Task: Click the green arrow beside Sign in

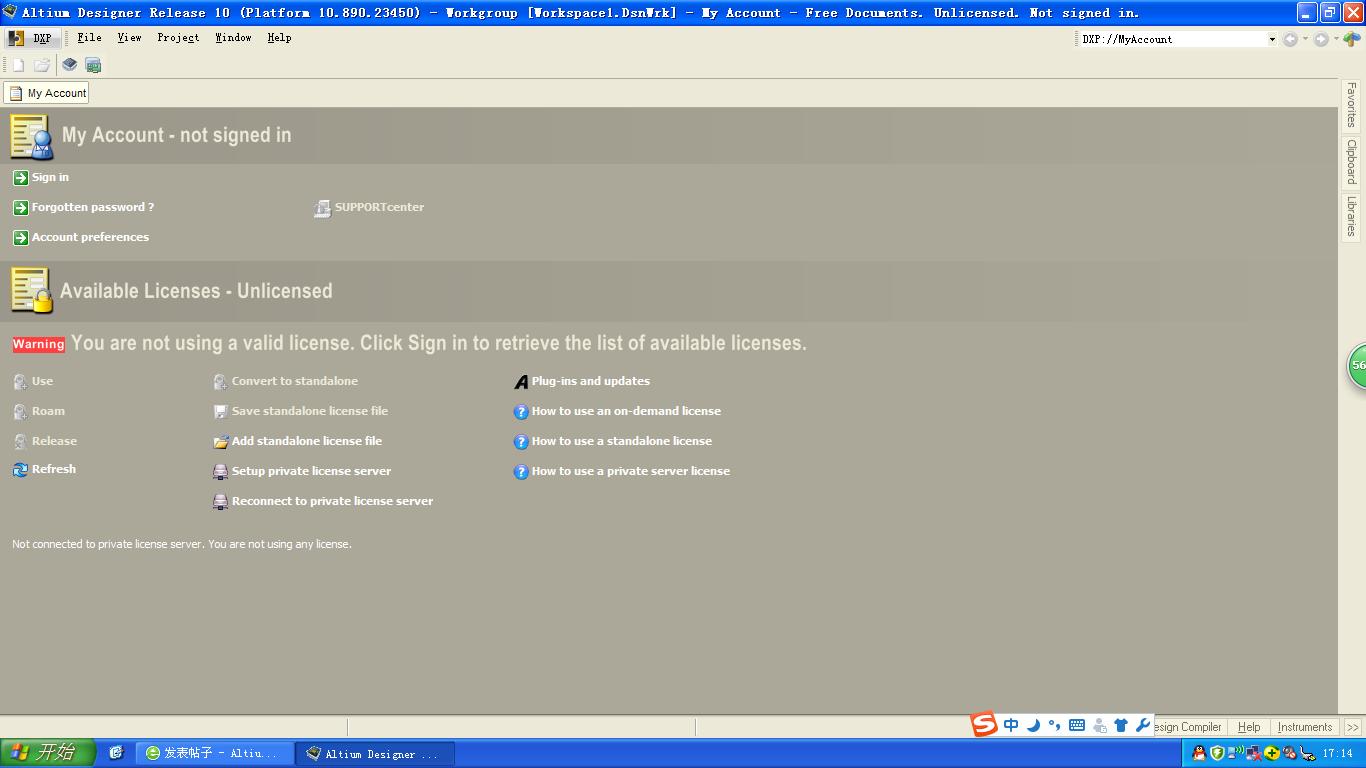Action: (x=20, y=178)
